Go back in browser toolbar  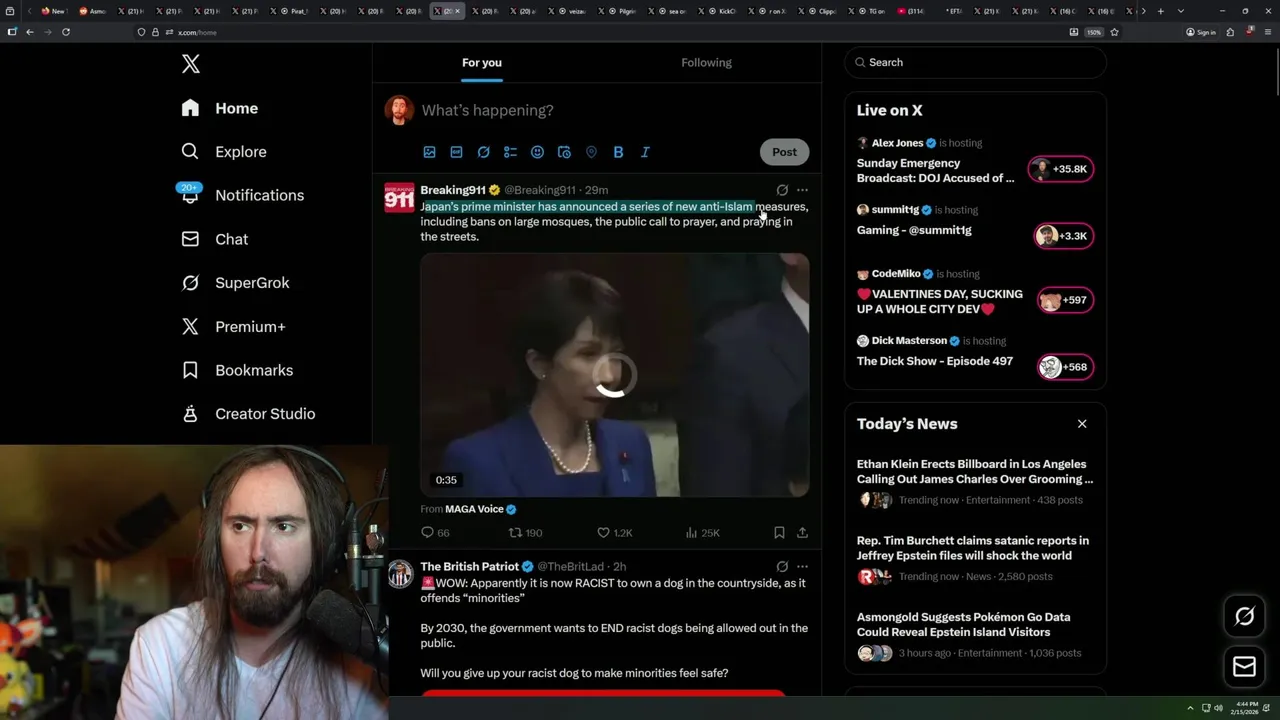[30, 32]
